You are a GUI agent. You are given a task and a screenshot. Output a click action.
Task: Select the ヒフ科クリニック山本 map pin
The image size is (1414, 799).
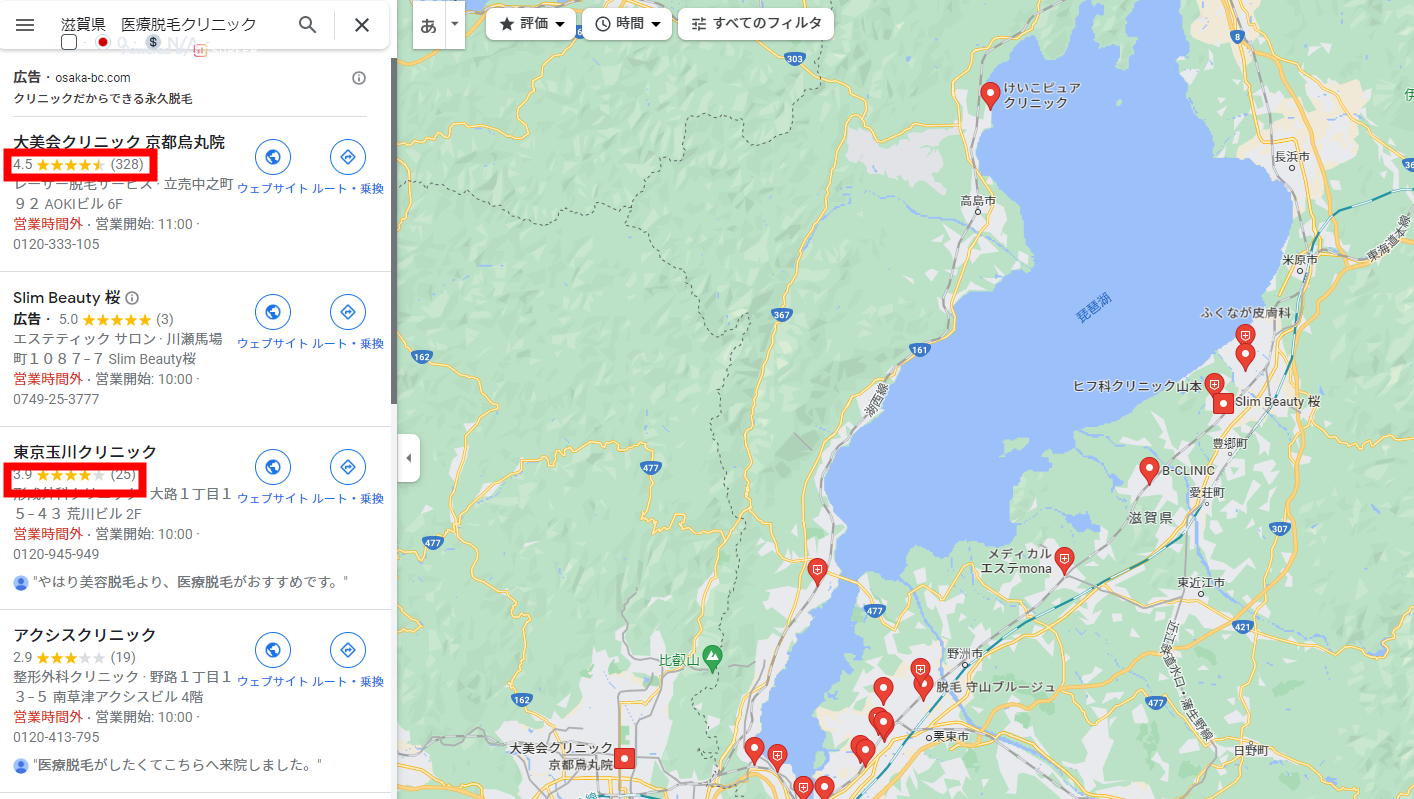point(1214,383)
